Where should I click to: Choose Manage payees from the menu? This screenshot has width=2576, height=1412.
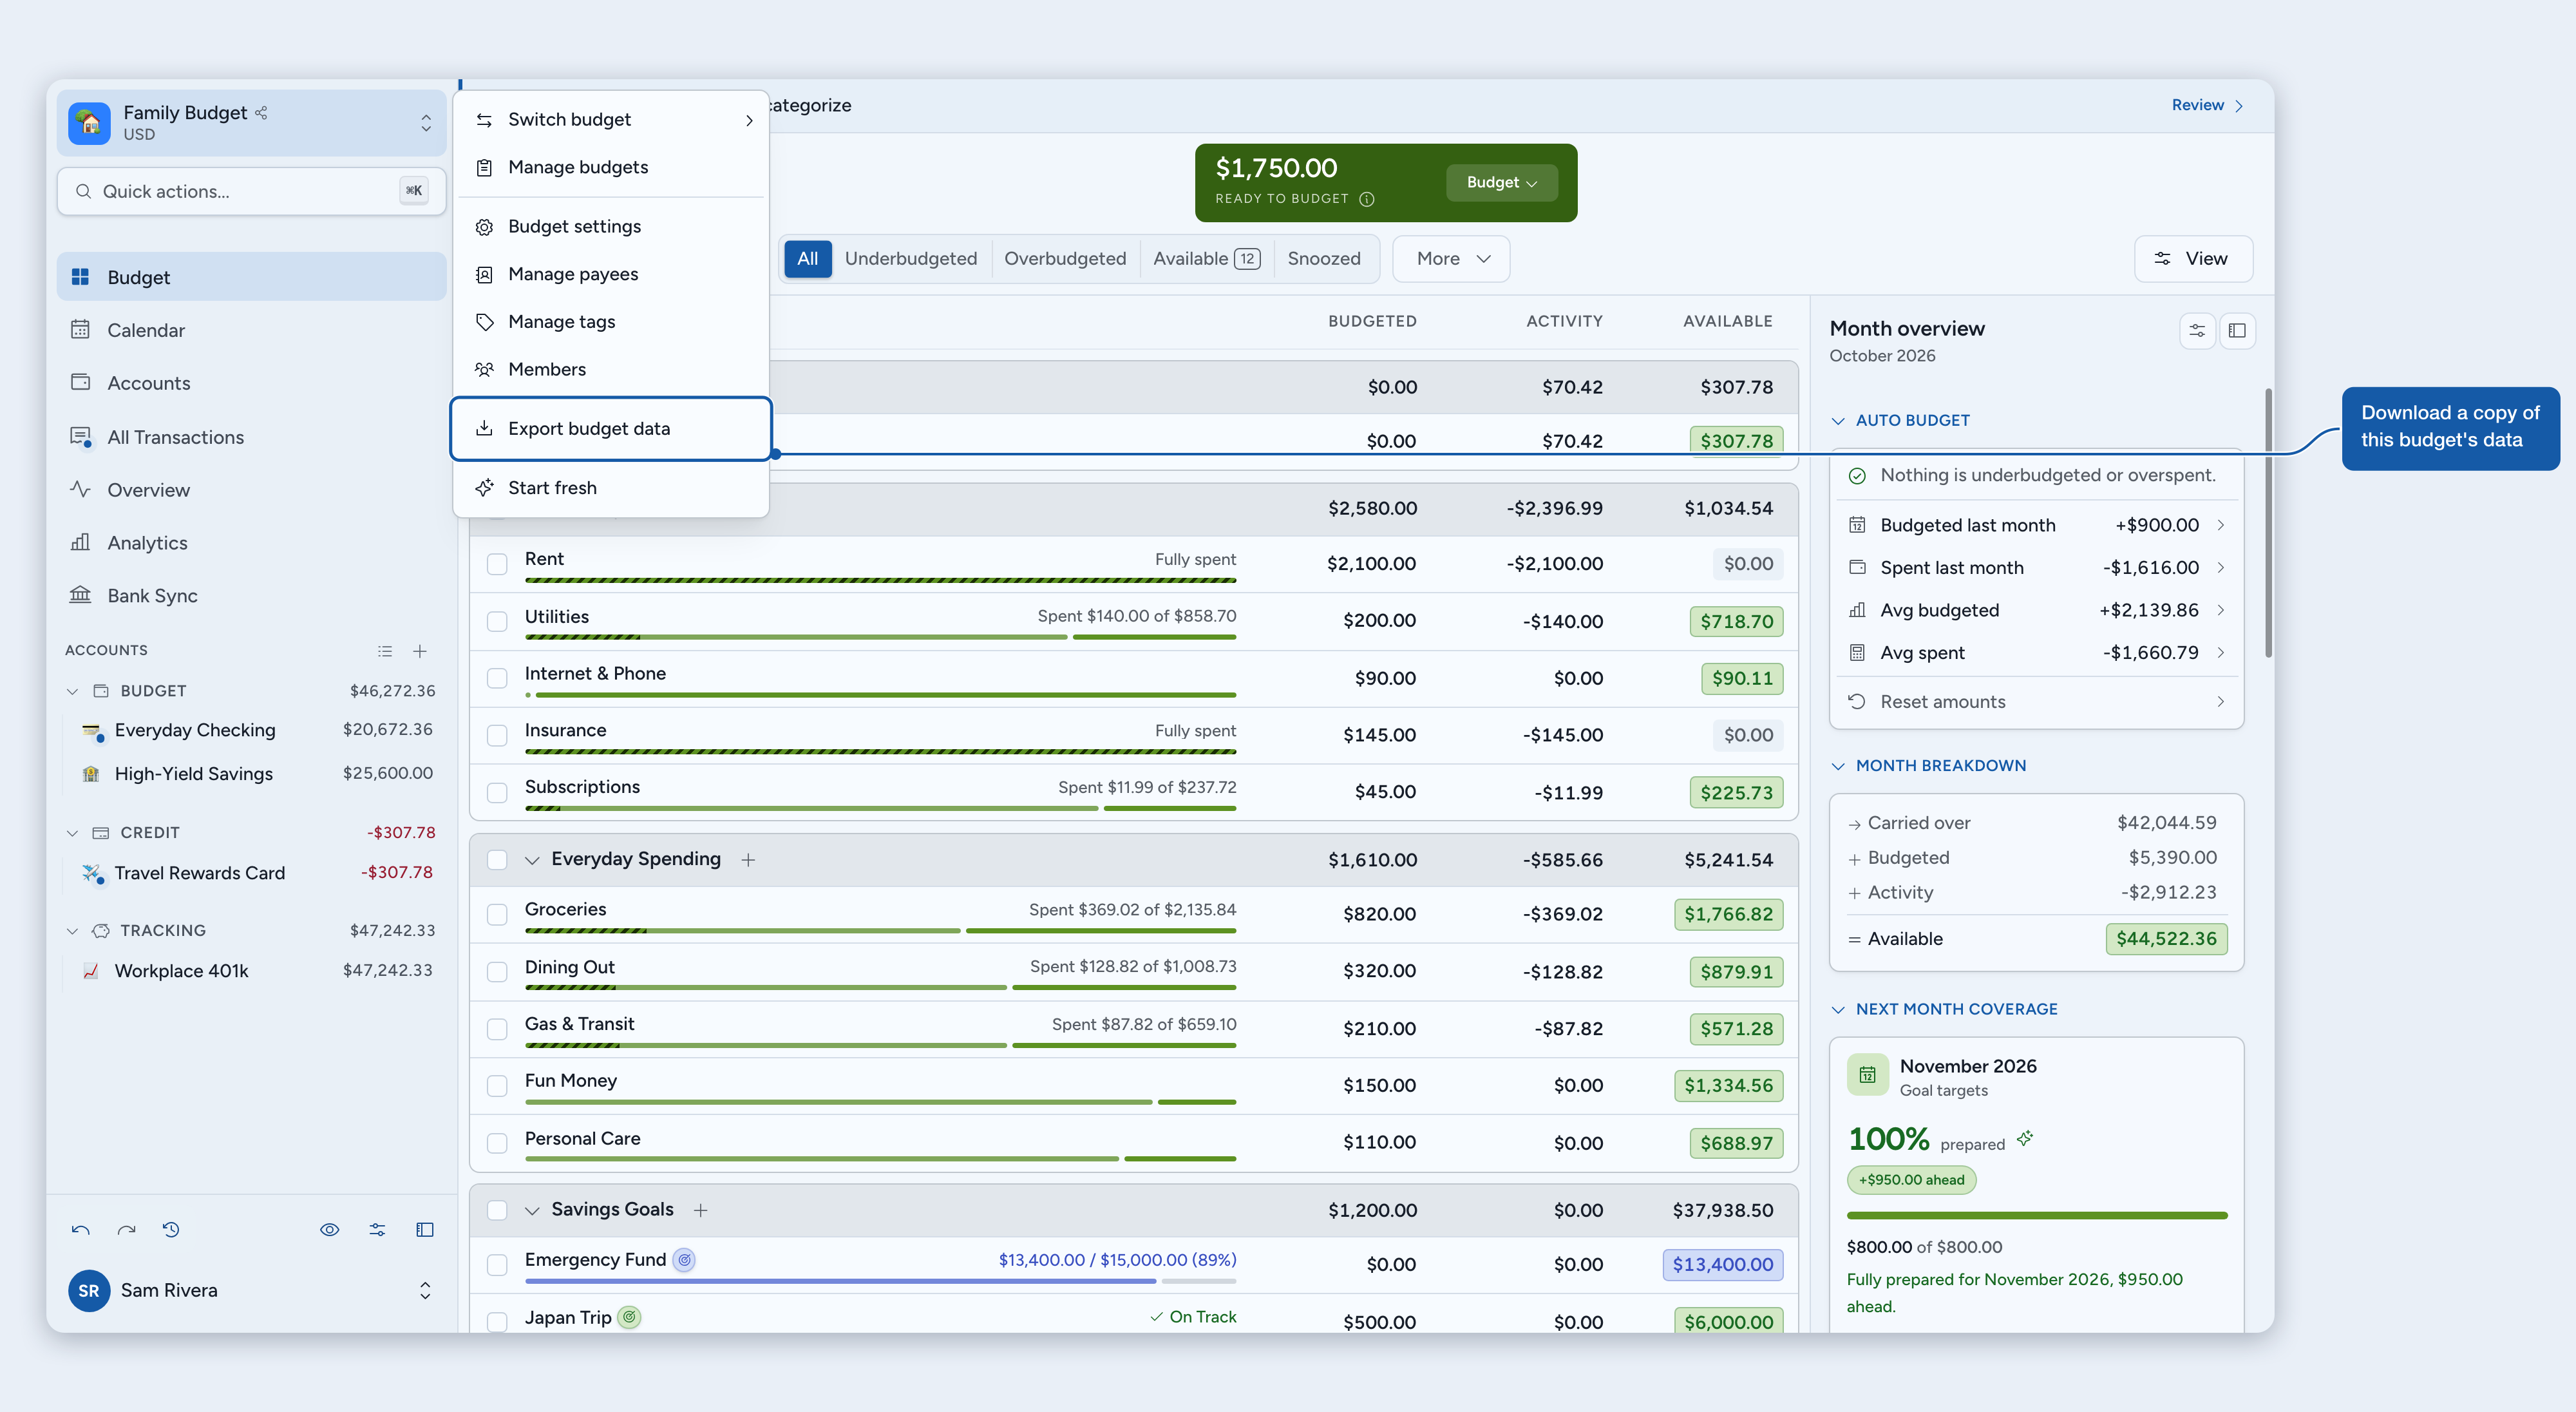click(611, 274)
